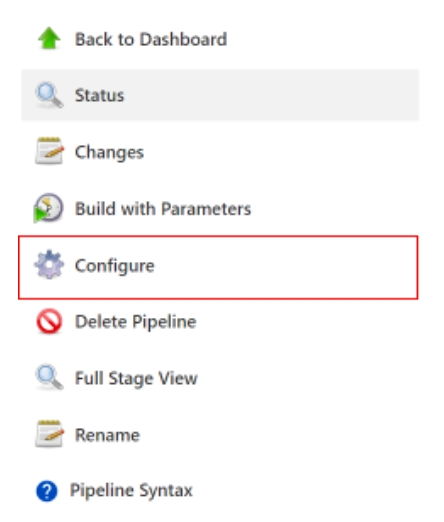Click the blue question mark help icon
This screenshot has width=444, height=522.
click(47, 491)
